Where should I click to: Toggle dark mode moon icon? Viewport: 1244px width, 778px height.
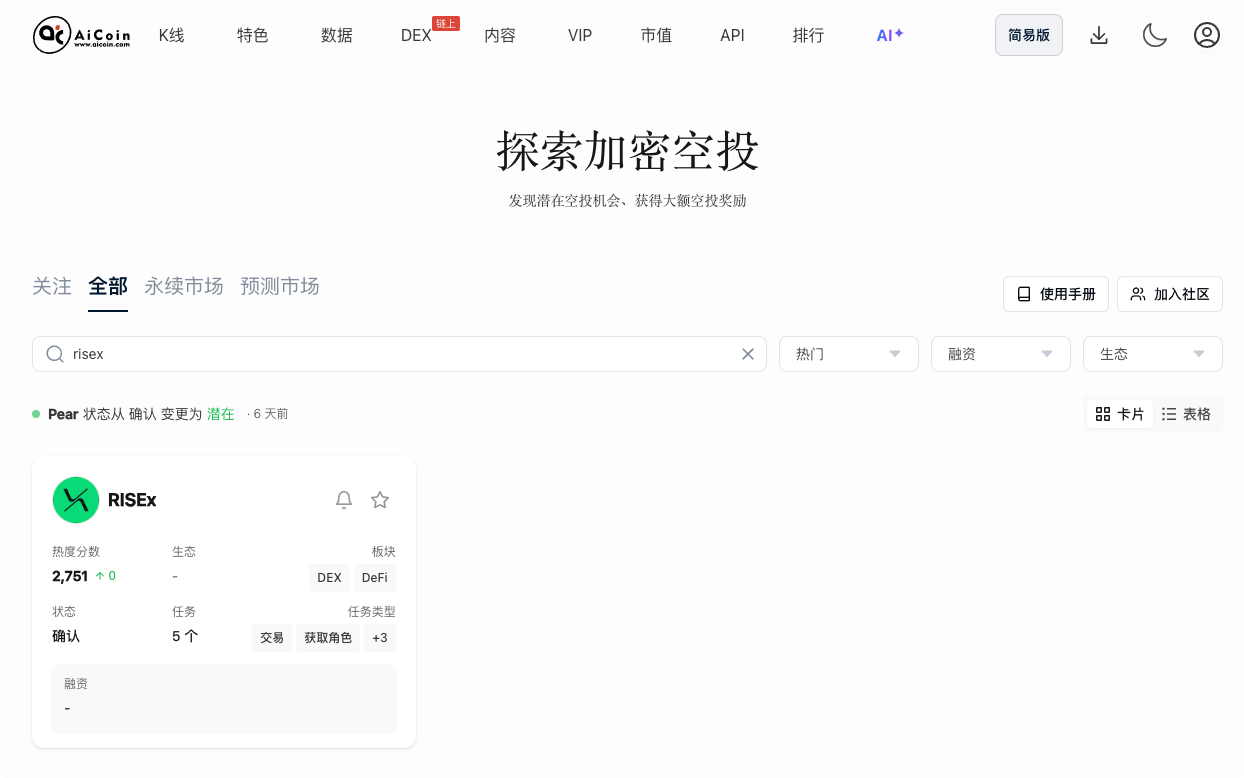pos(1155,35)
